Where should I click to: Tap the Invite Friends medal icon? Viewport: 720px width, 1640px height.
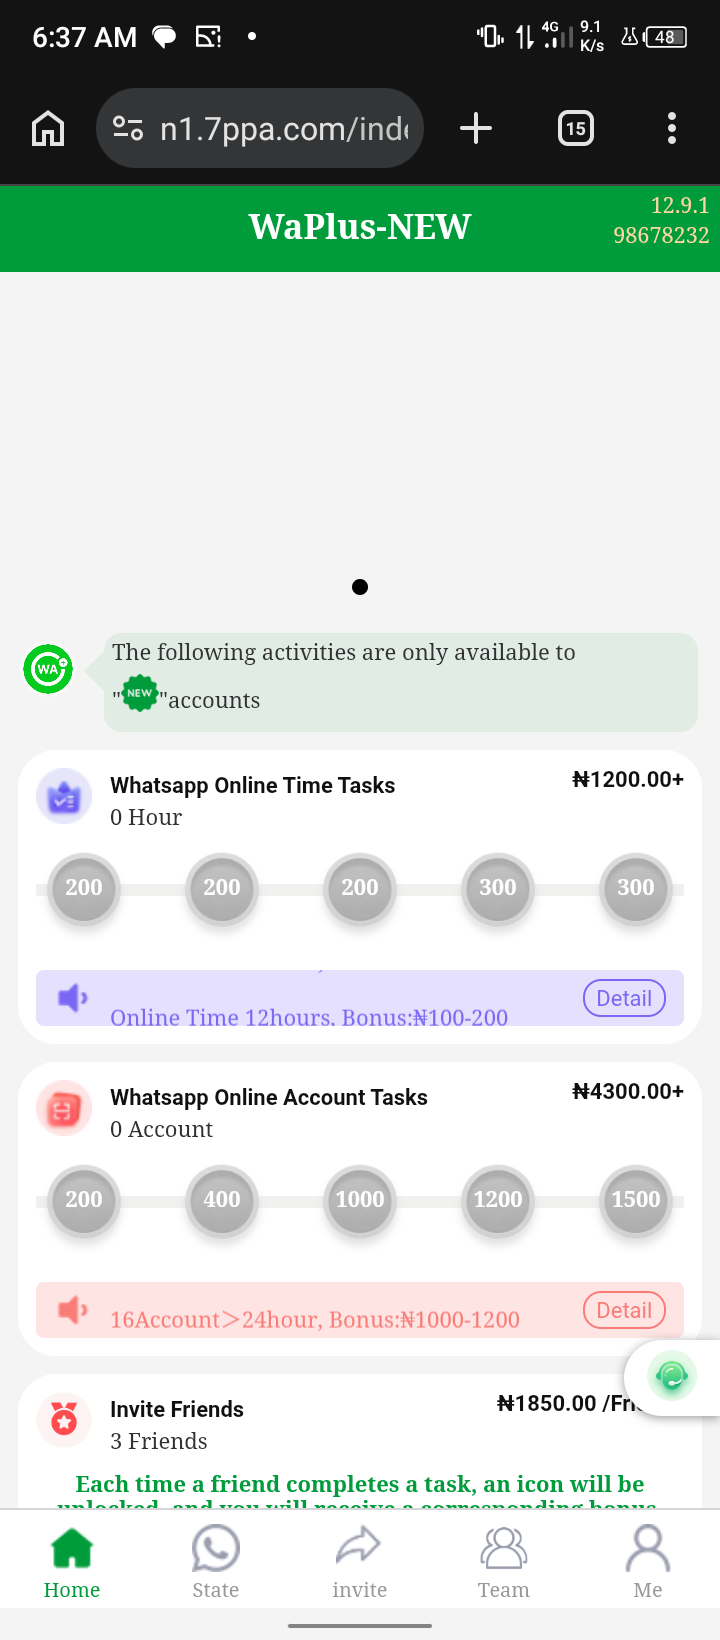pyautogui.click(x=64, y=1419)
